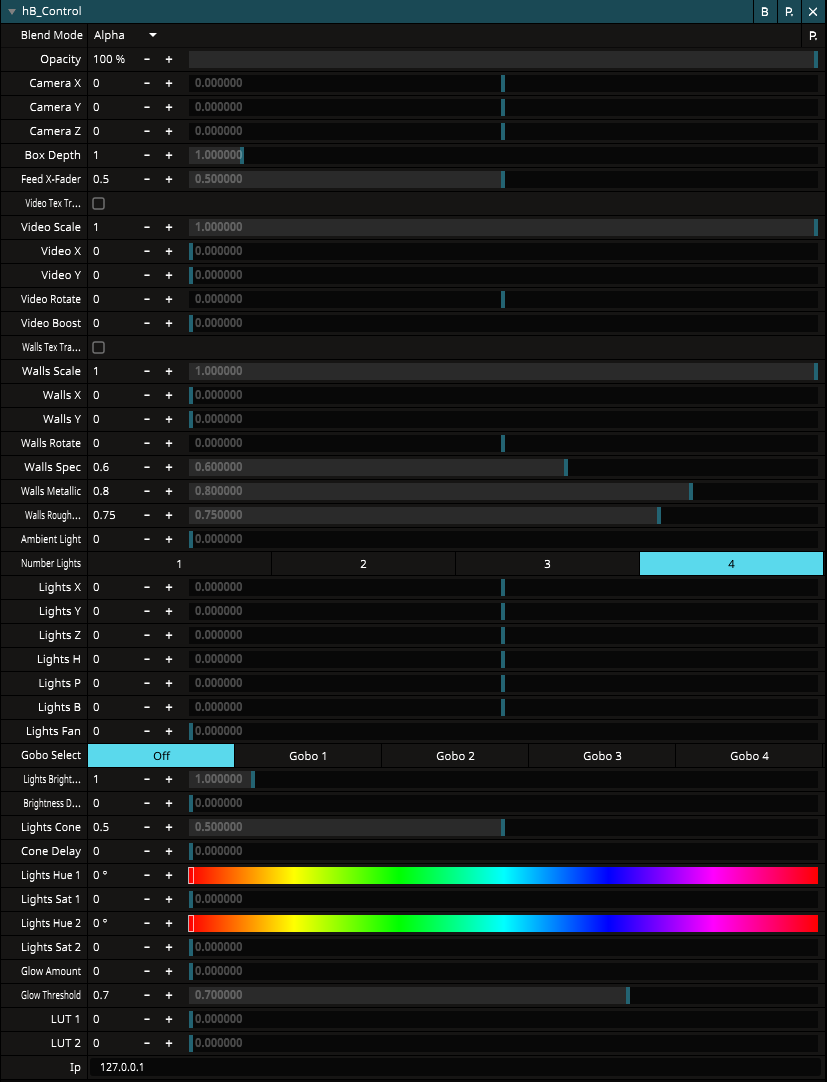Click the Walls Spec slider
This screenshot has width=827, height=1082.
click(x=503, y=467)
